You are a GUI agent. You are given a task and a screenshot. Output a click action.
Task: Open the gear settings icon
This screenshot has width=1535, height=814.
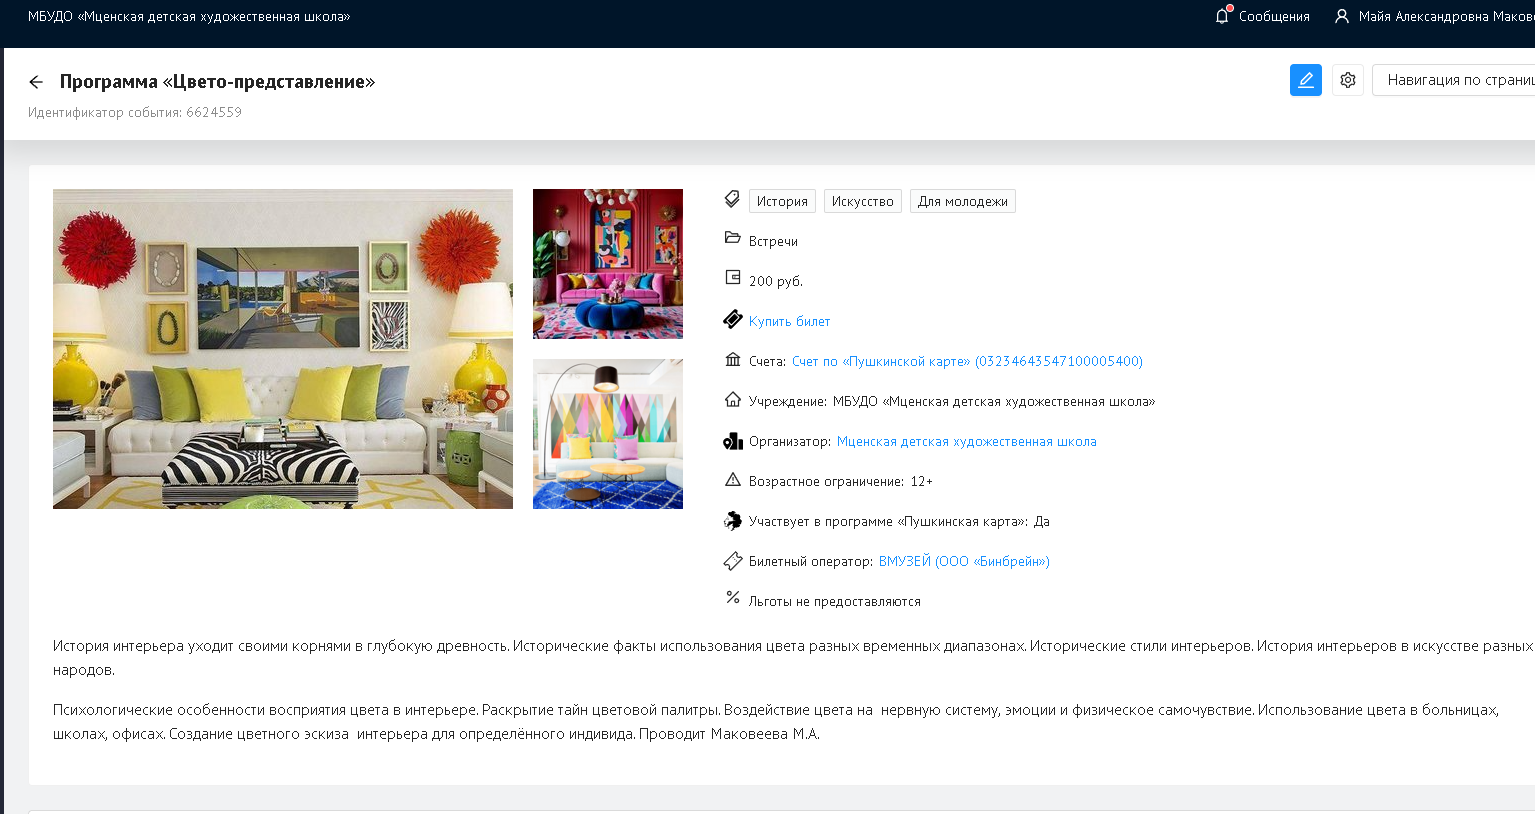(1347, 80)
